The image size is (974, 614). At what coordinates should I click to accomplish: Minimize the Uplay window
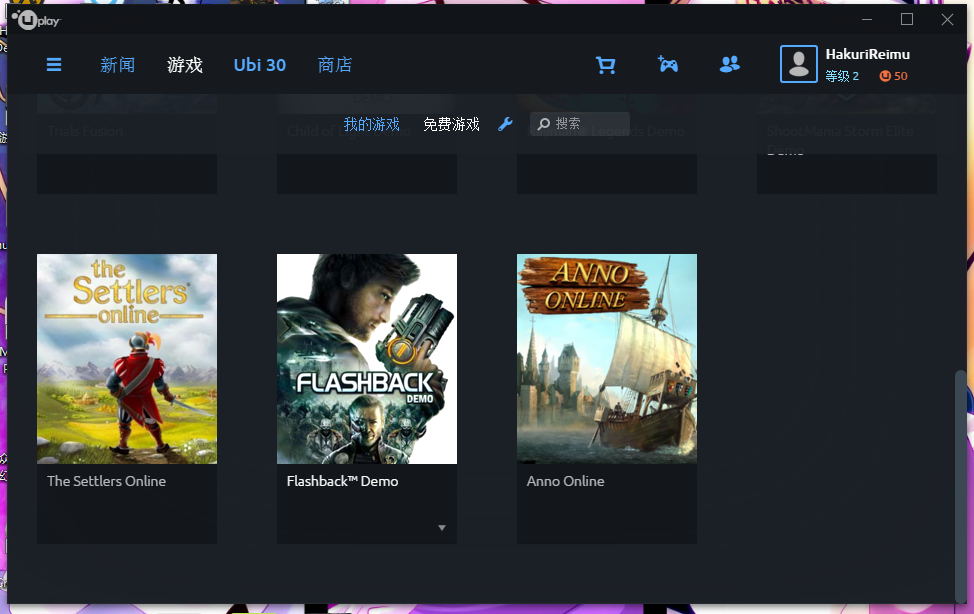pyautogui.click(x=867, y=20)
